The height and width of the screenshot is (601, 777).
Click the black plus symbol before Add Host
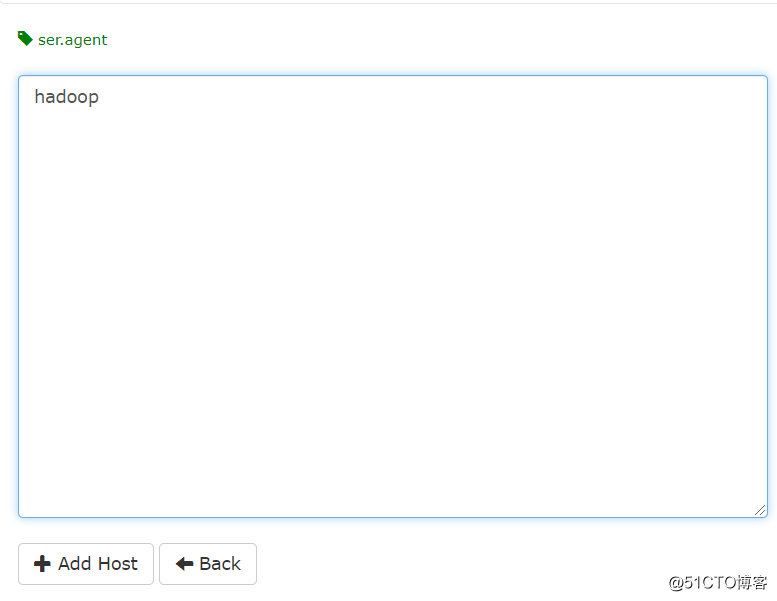click(x=42, y=563)
